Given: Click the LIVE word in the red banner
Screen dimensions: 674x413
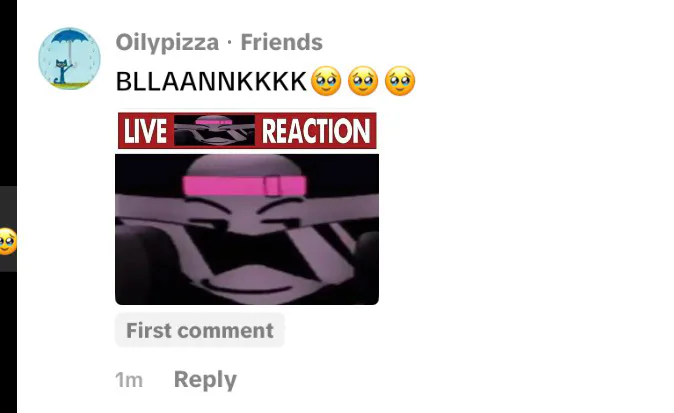Looking at the screenshot, I should pyautogui.click(x=145, y=131).
